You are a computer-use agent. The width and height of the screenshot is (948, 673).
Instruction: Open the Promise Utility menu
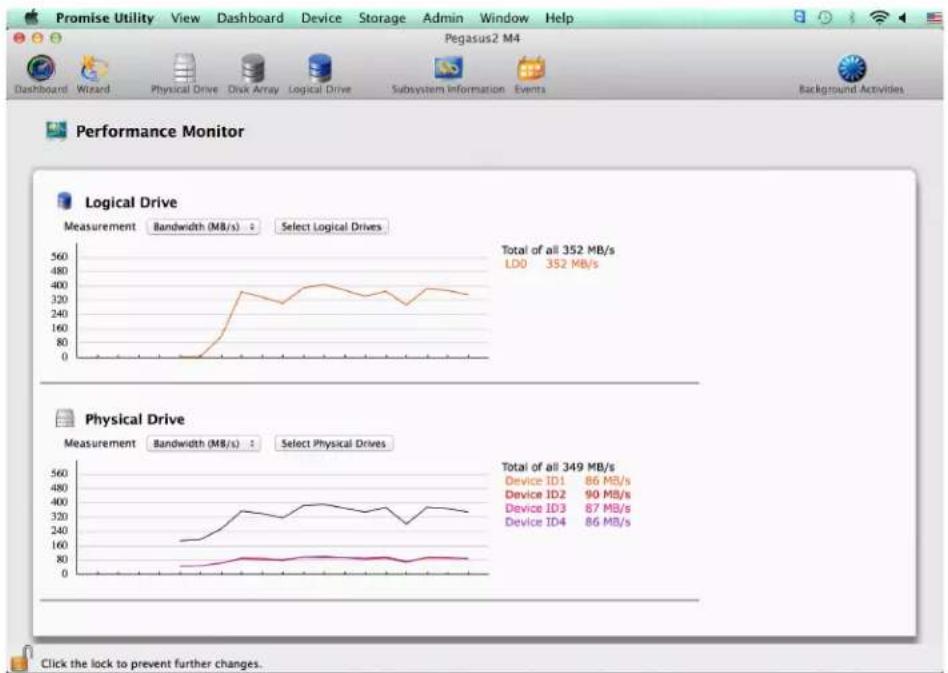105,18
